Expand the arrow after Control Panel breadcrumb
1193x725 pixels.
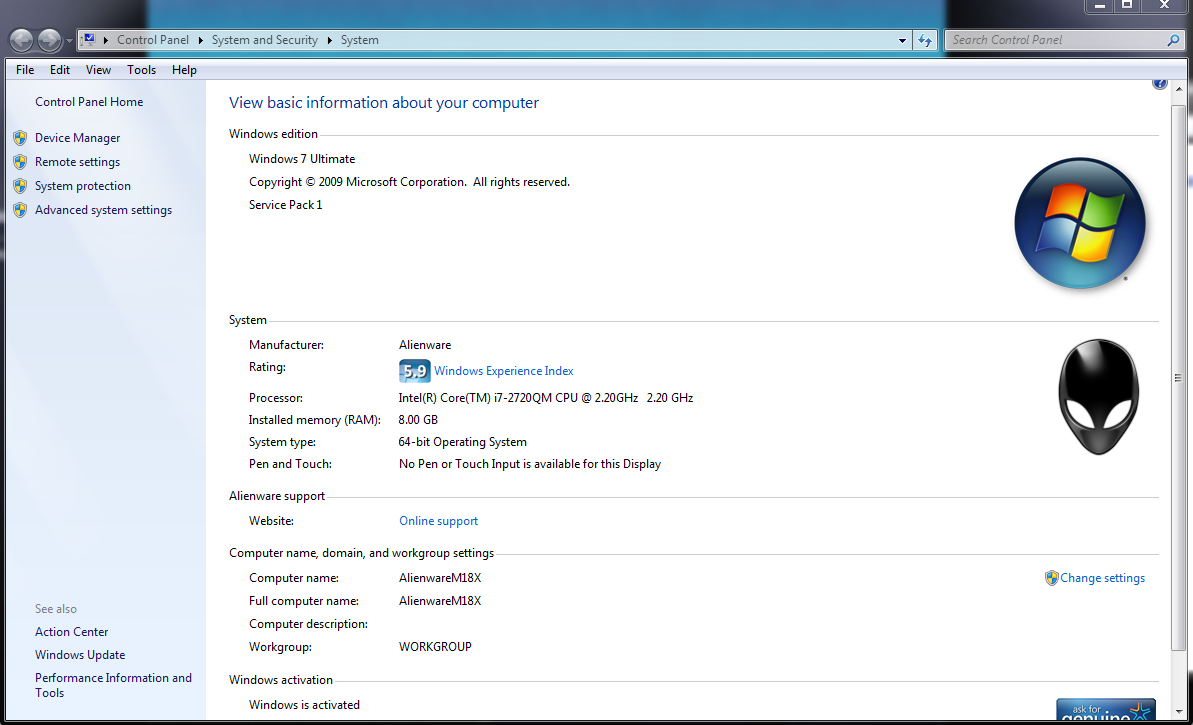point(200,40)
